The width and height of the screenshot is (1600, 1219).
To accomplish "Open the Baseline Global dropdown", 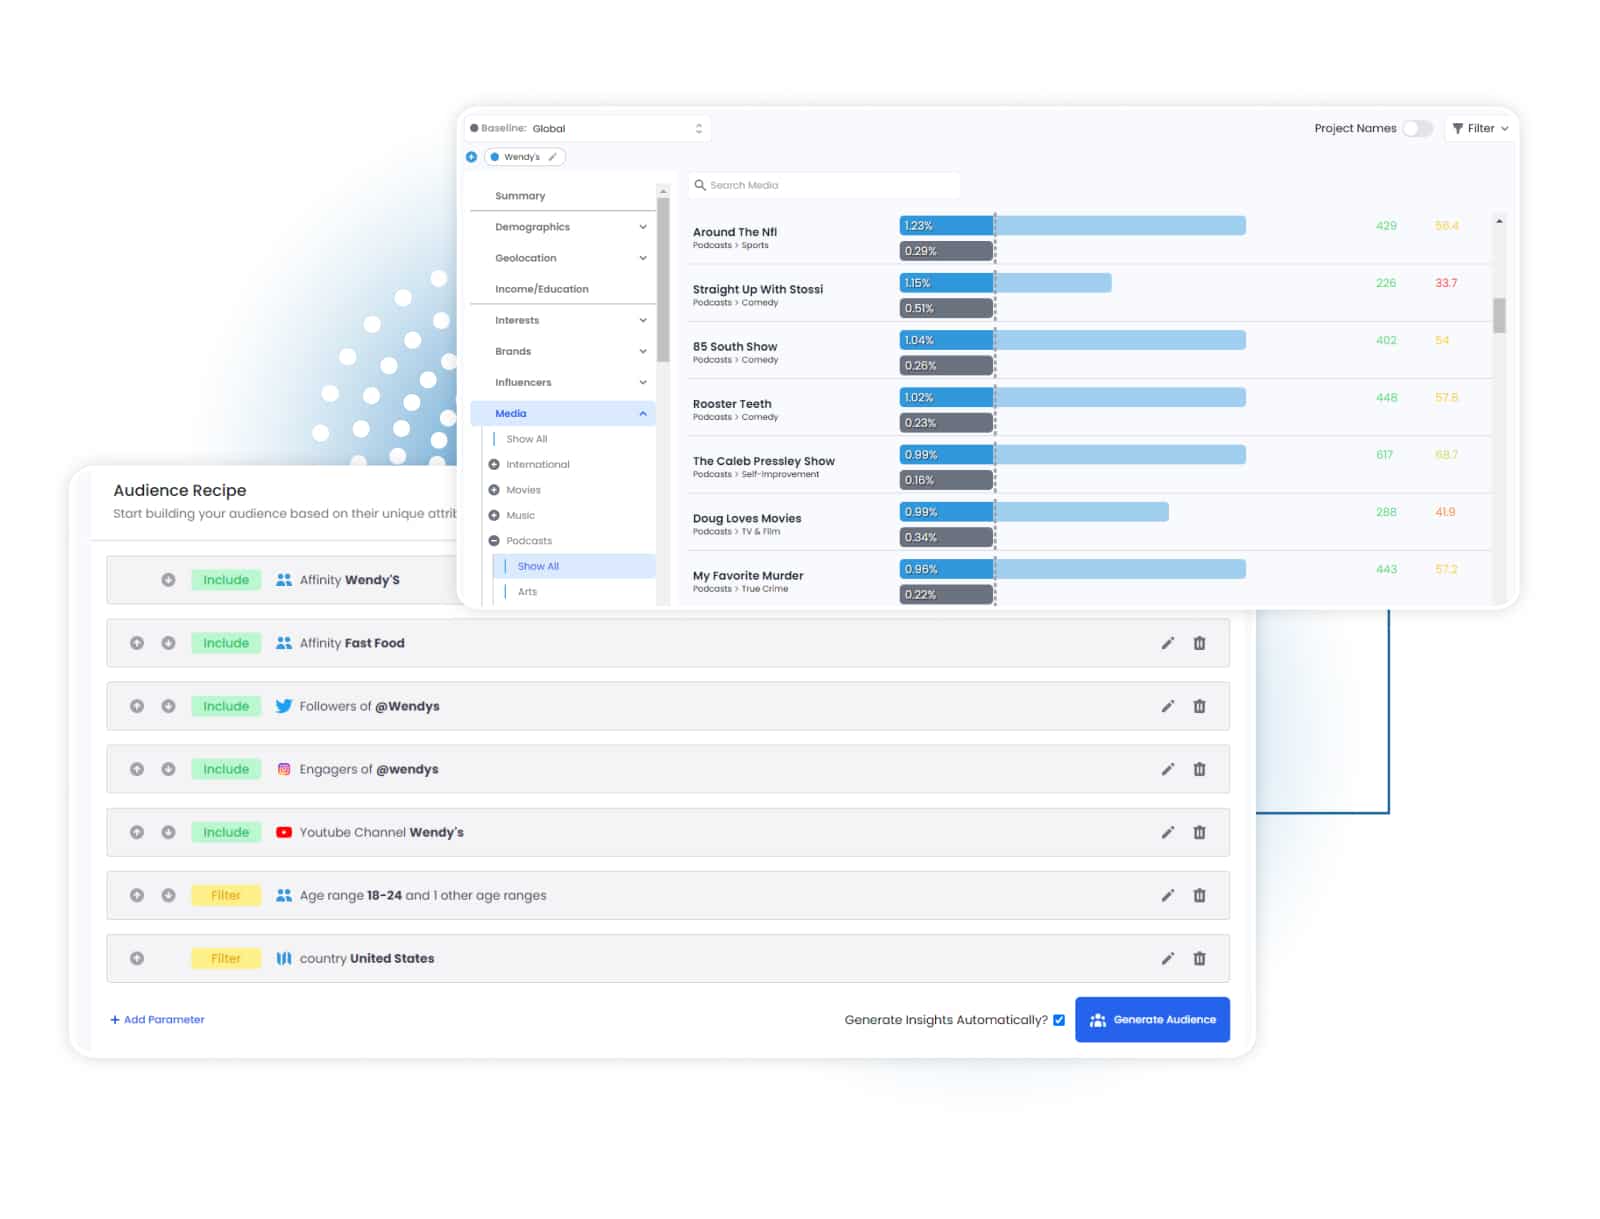I will tap(587, 128).
